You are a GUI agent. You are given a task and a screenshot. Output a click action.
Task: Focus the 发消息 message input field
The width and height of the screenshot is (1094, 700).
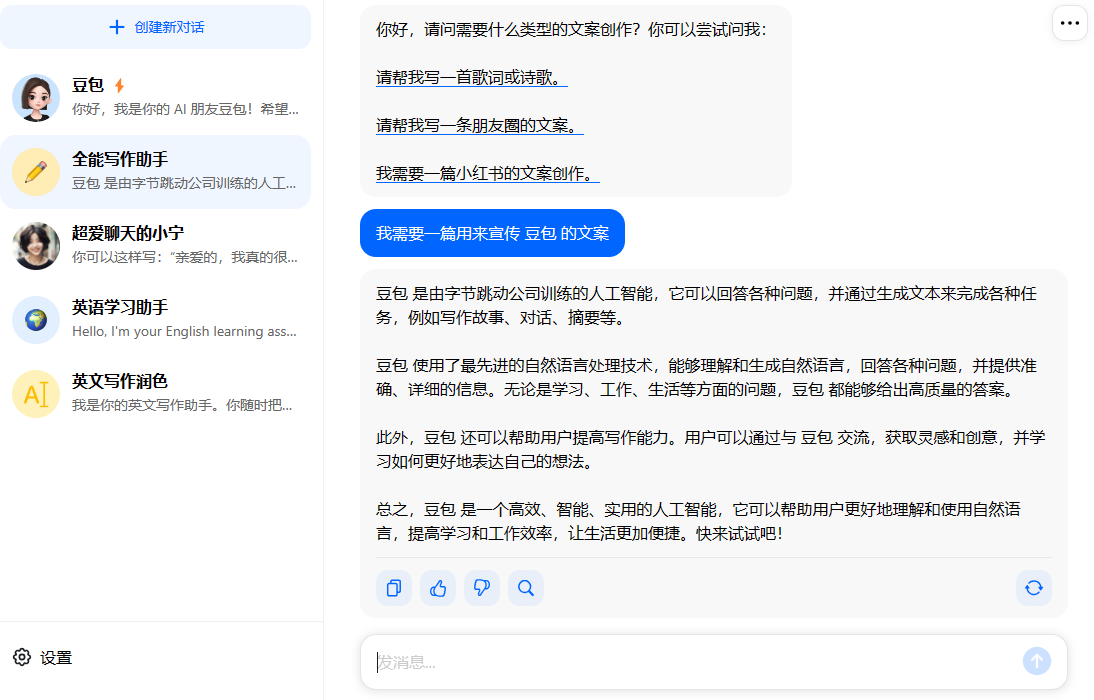pos(690,662)
